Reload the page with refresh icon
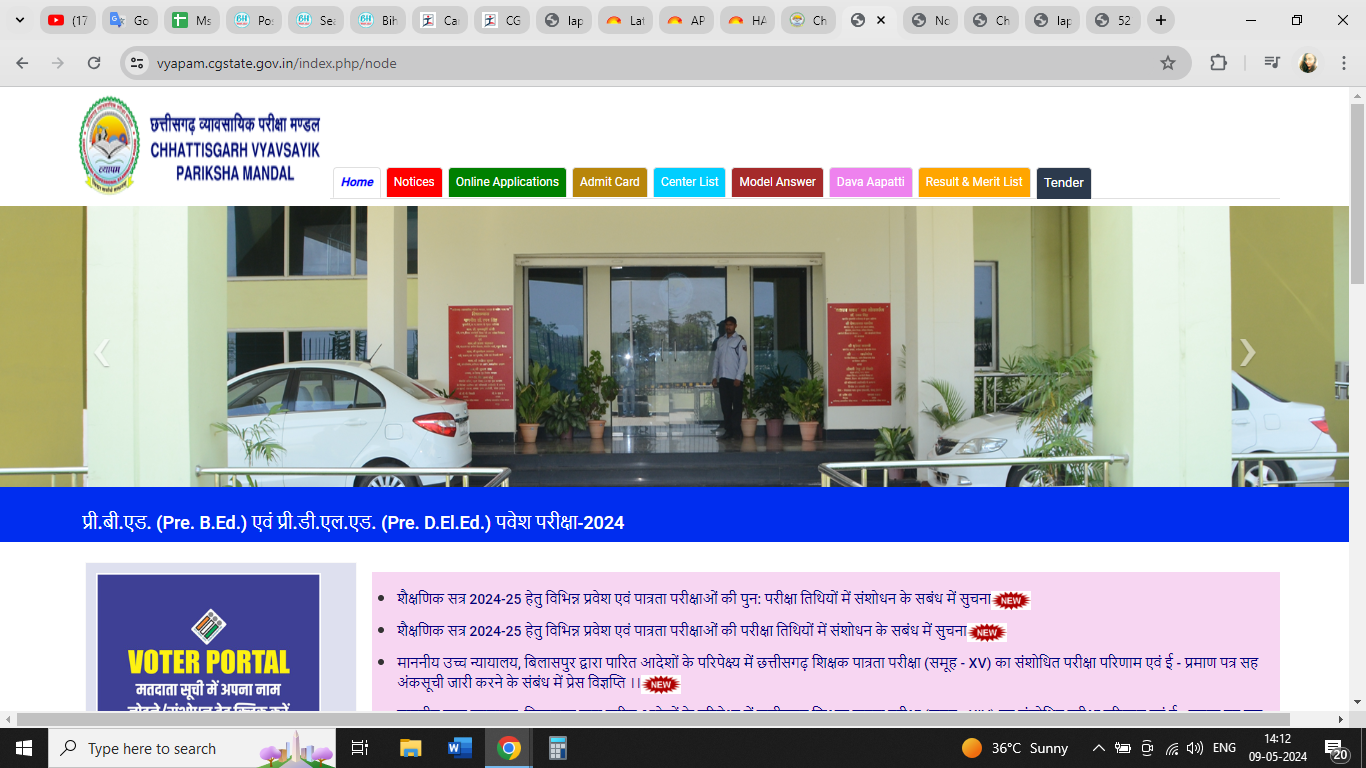1366x768 pixels. coord(94,63)
